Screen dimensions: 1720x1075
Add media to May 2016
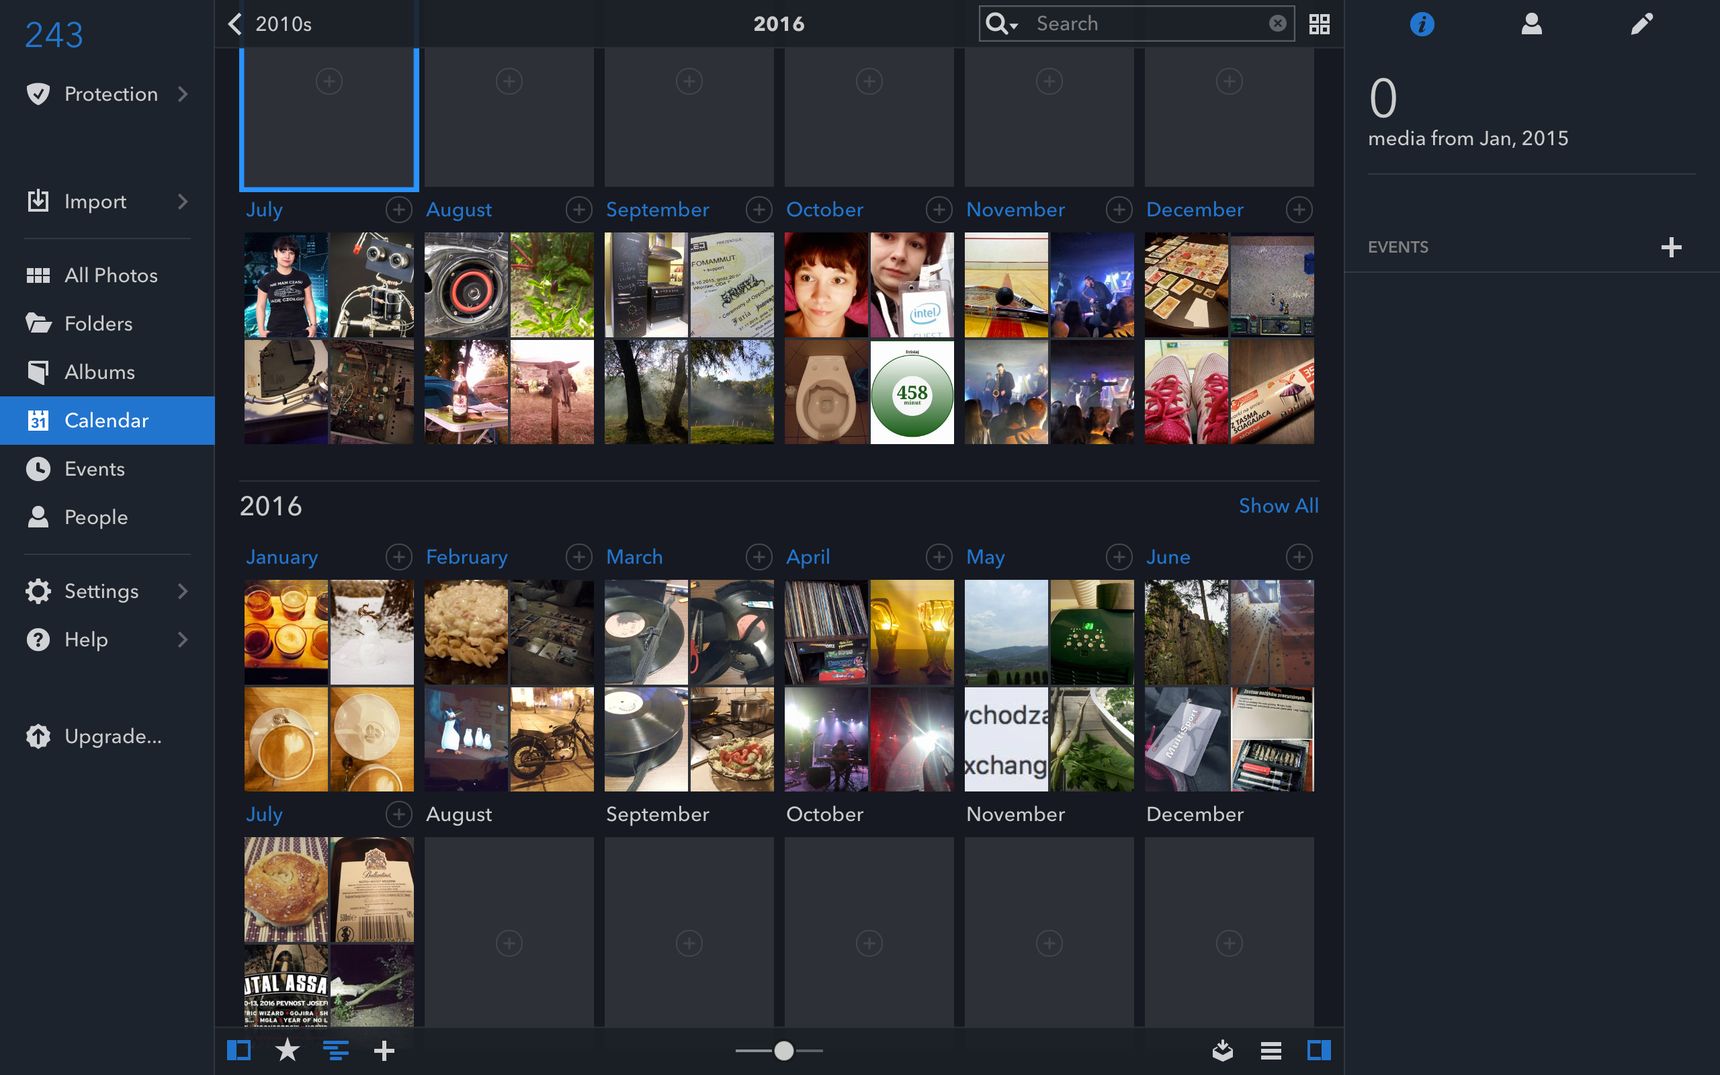(1118, 556)
